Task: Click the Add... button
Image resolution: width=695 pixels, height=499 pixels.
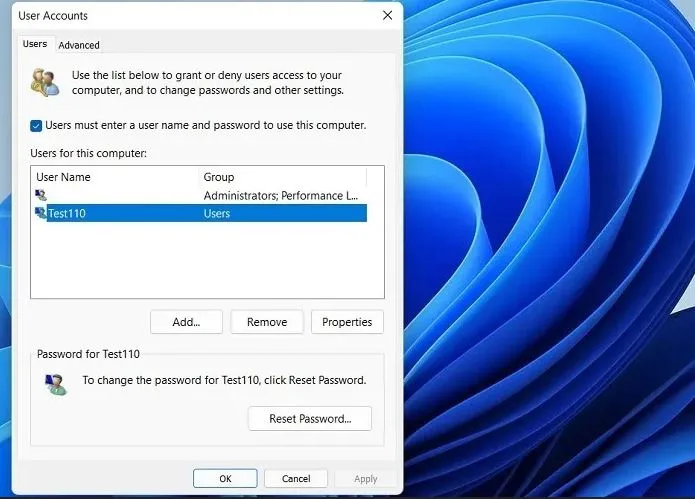Action: (186, 322)
